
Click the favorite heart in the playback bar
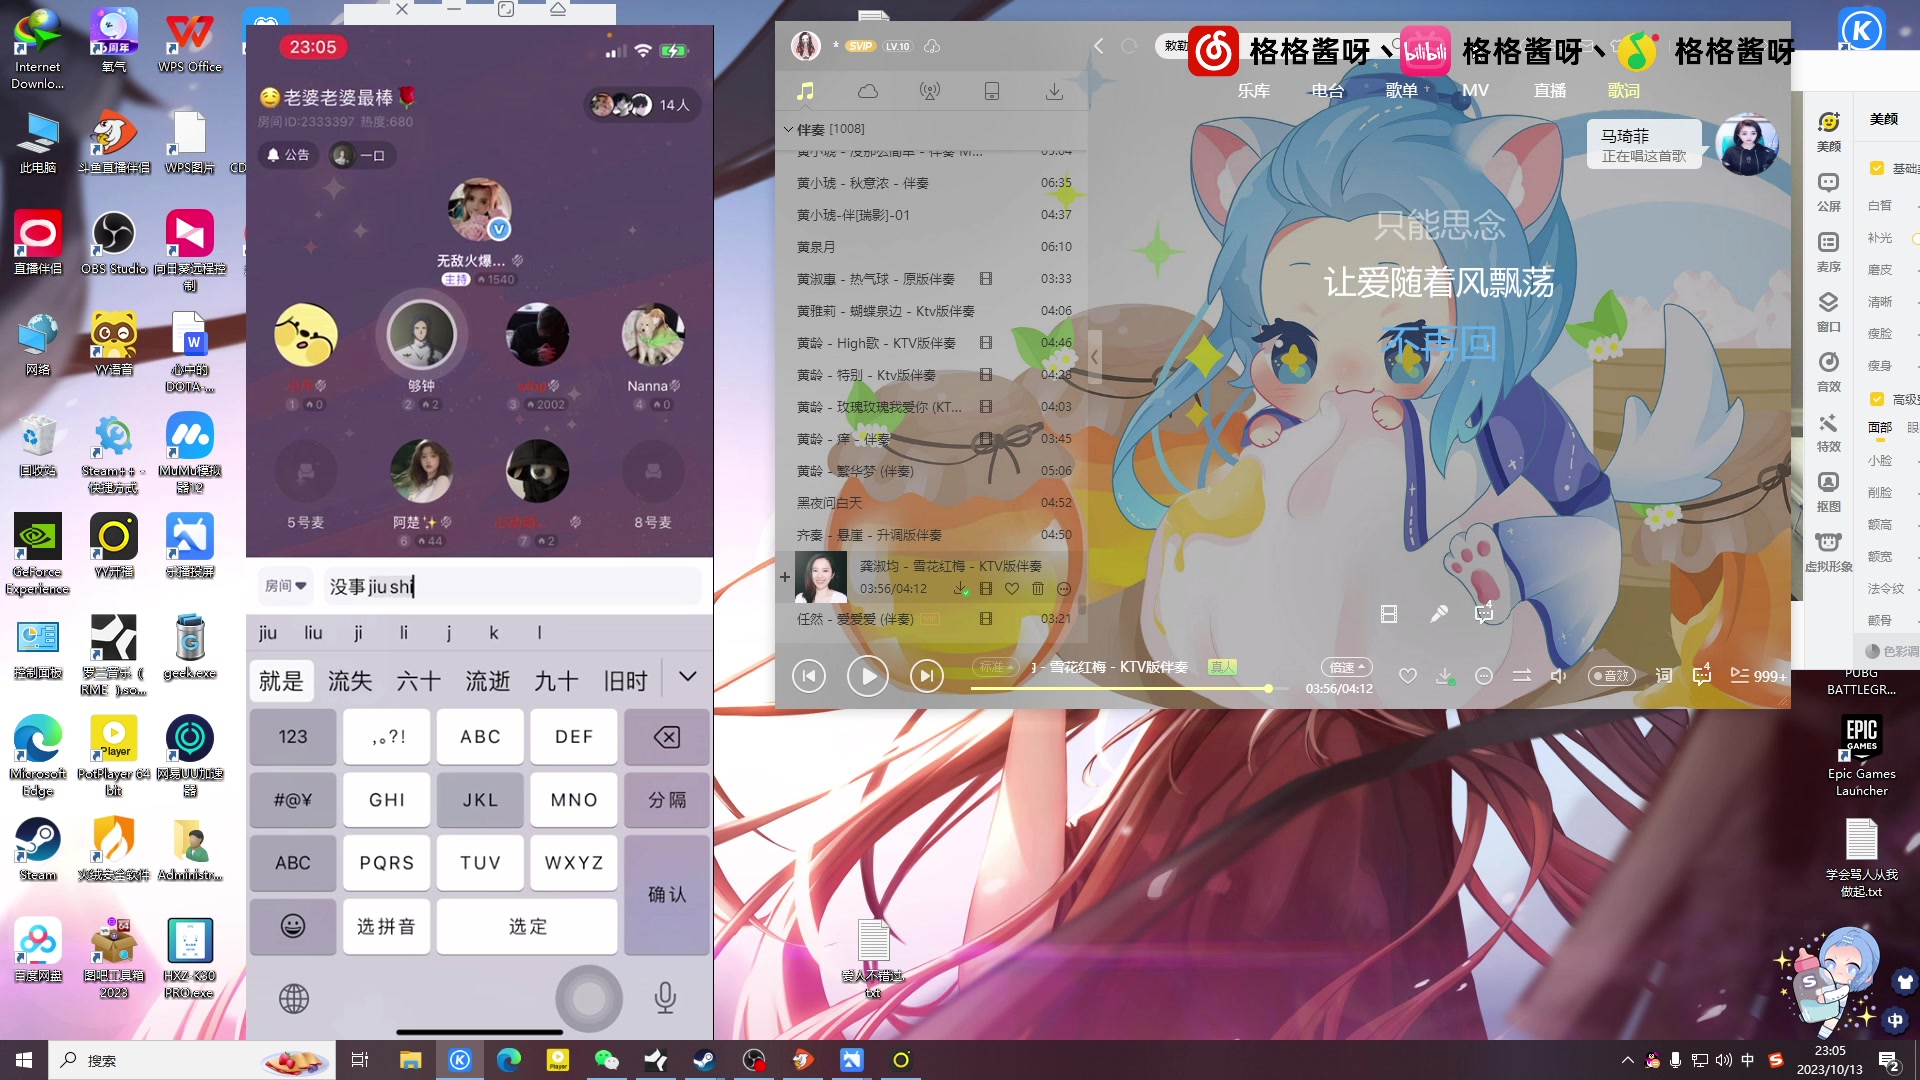coord(1407,676)
